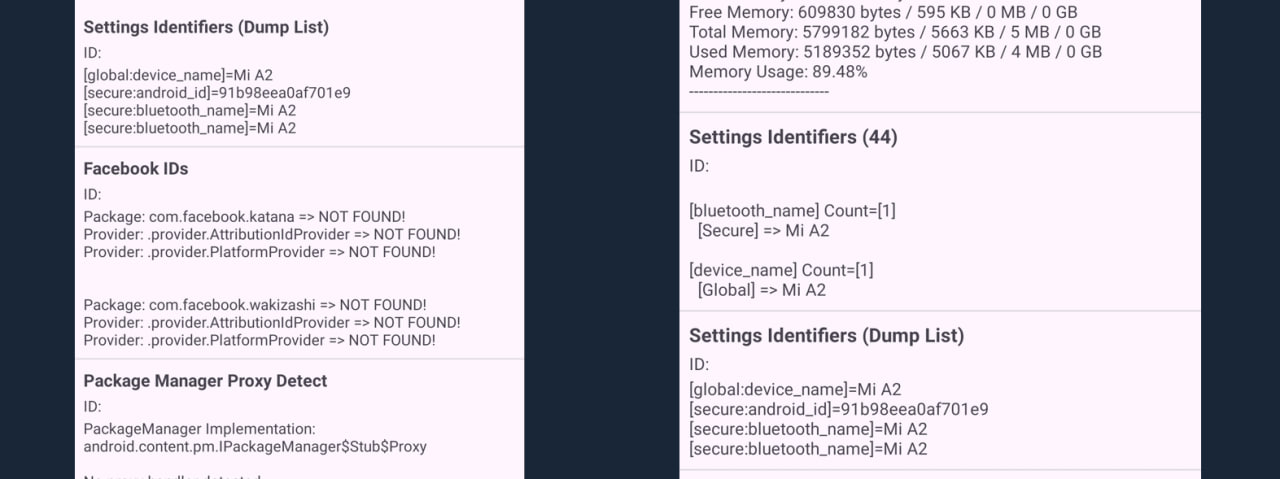Open the Package Manager Proxy Detect section
Screen dimensions: 1280x479
click(205, 381)
